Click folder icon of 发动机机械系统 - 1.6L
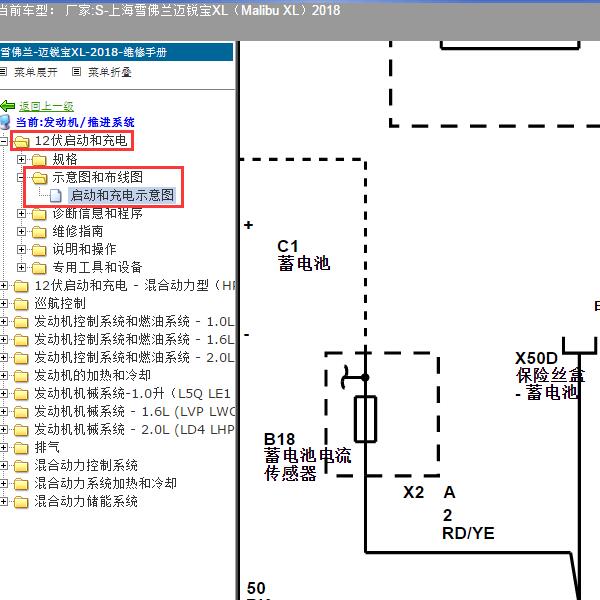The width and height of the screenshot is (600, 600). (x=21, y=412)
